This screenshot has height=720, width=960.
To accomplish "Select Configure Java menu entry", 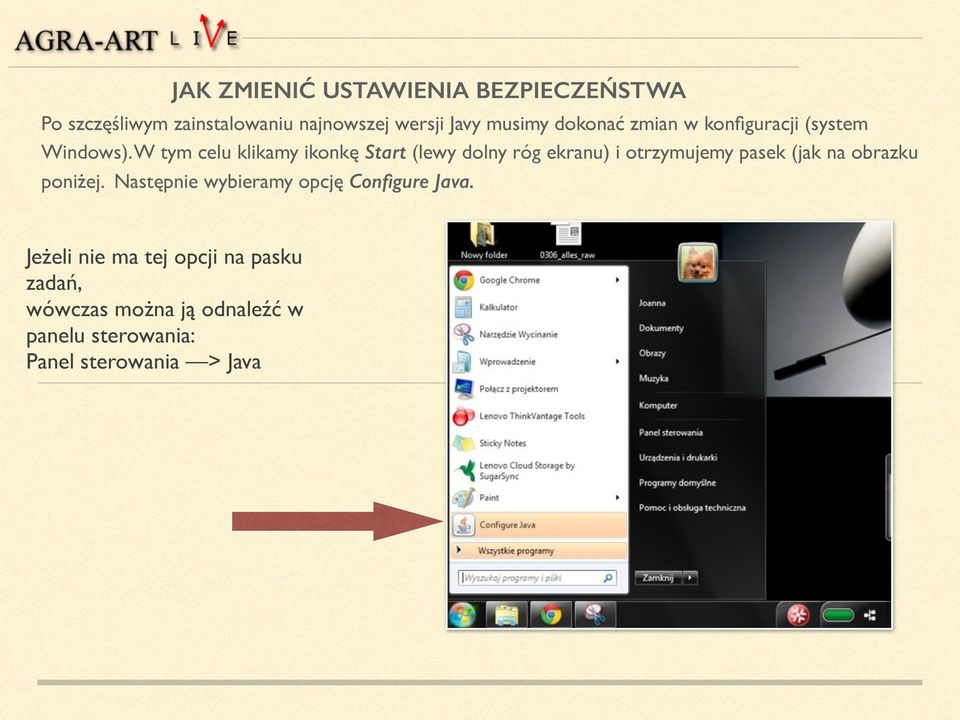I will [x=539, y=525].
